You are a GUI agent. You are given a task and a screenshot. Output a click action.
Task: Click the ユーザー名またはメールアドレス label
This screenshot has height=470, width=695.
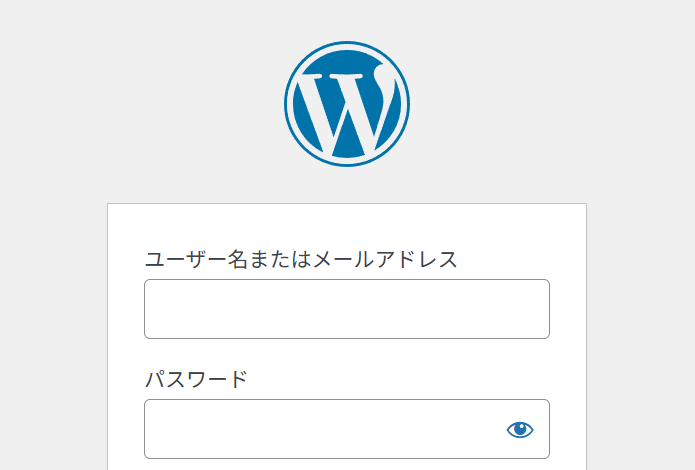(301, 260)
